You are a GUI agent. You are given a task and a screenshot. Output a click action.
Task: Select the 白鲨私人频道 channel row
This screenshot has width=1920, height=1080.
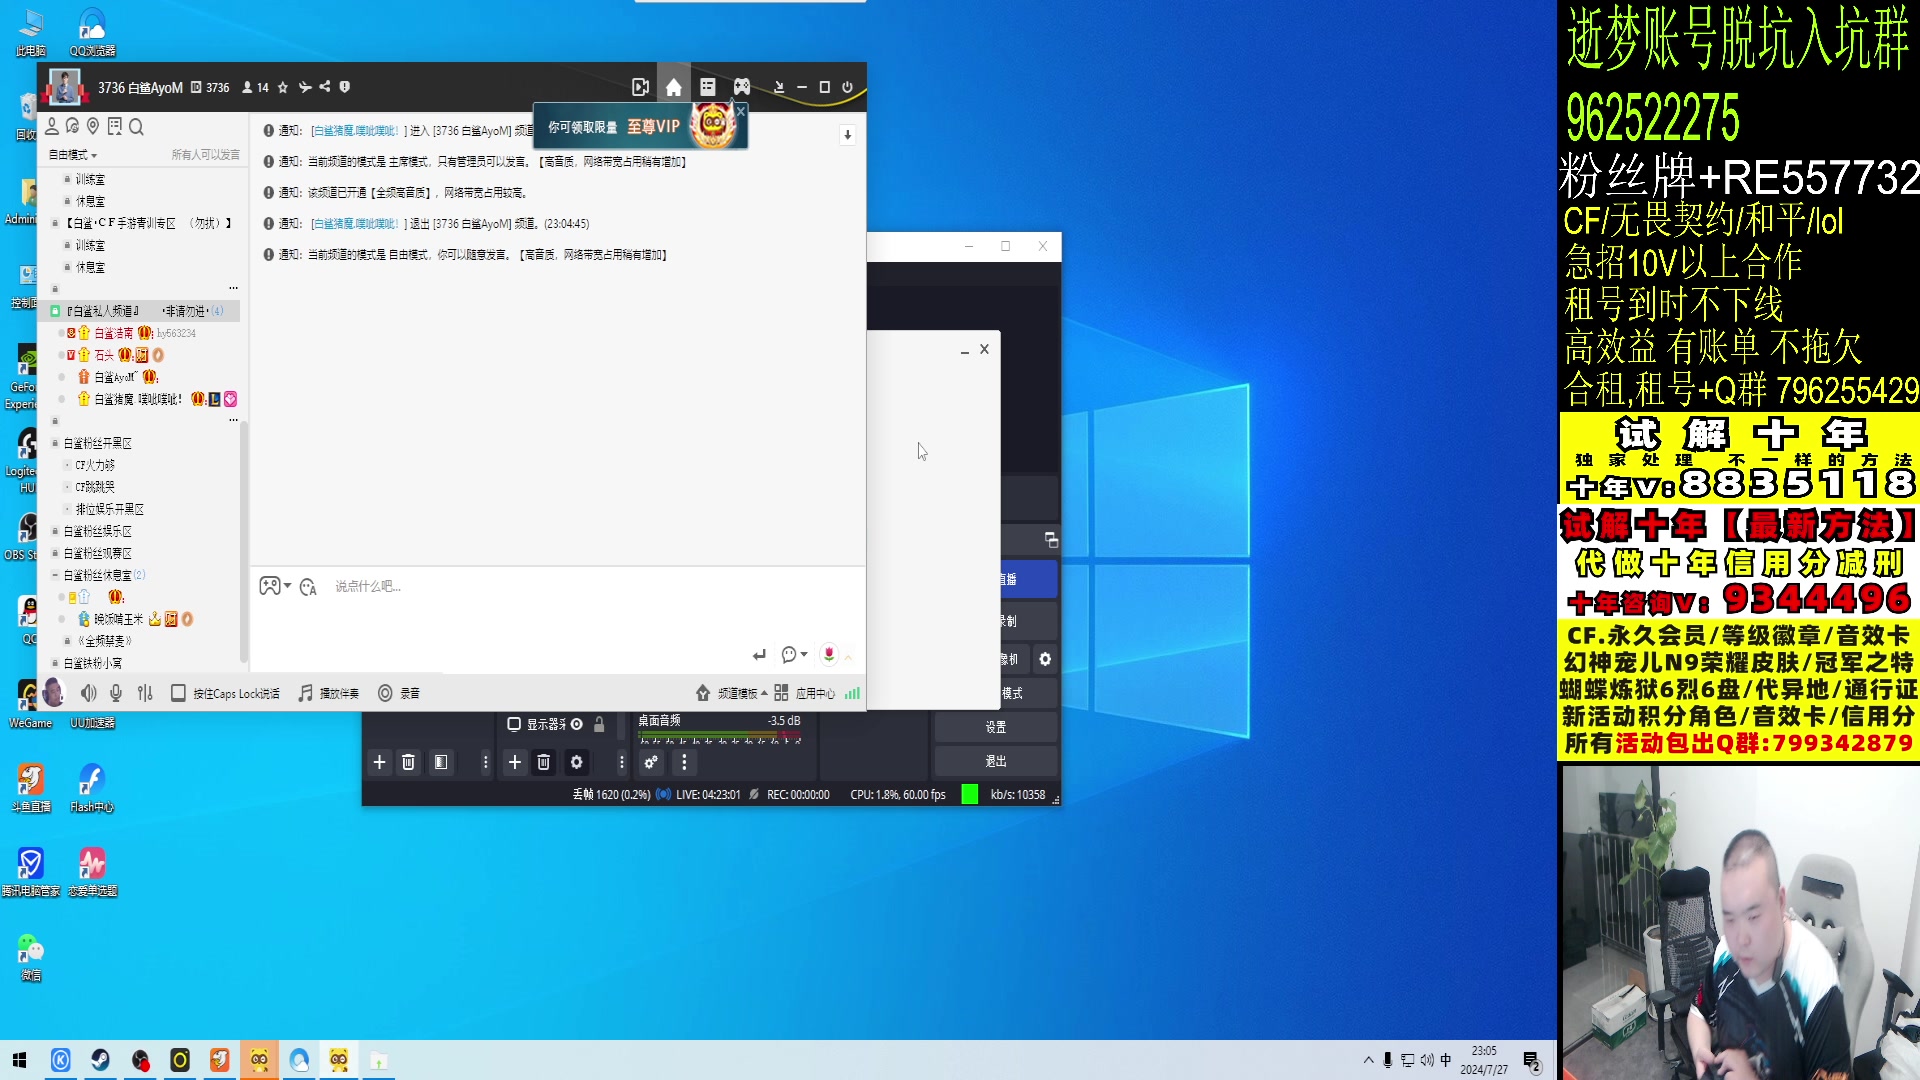(x=141, y=311)
